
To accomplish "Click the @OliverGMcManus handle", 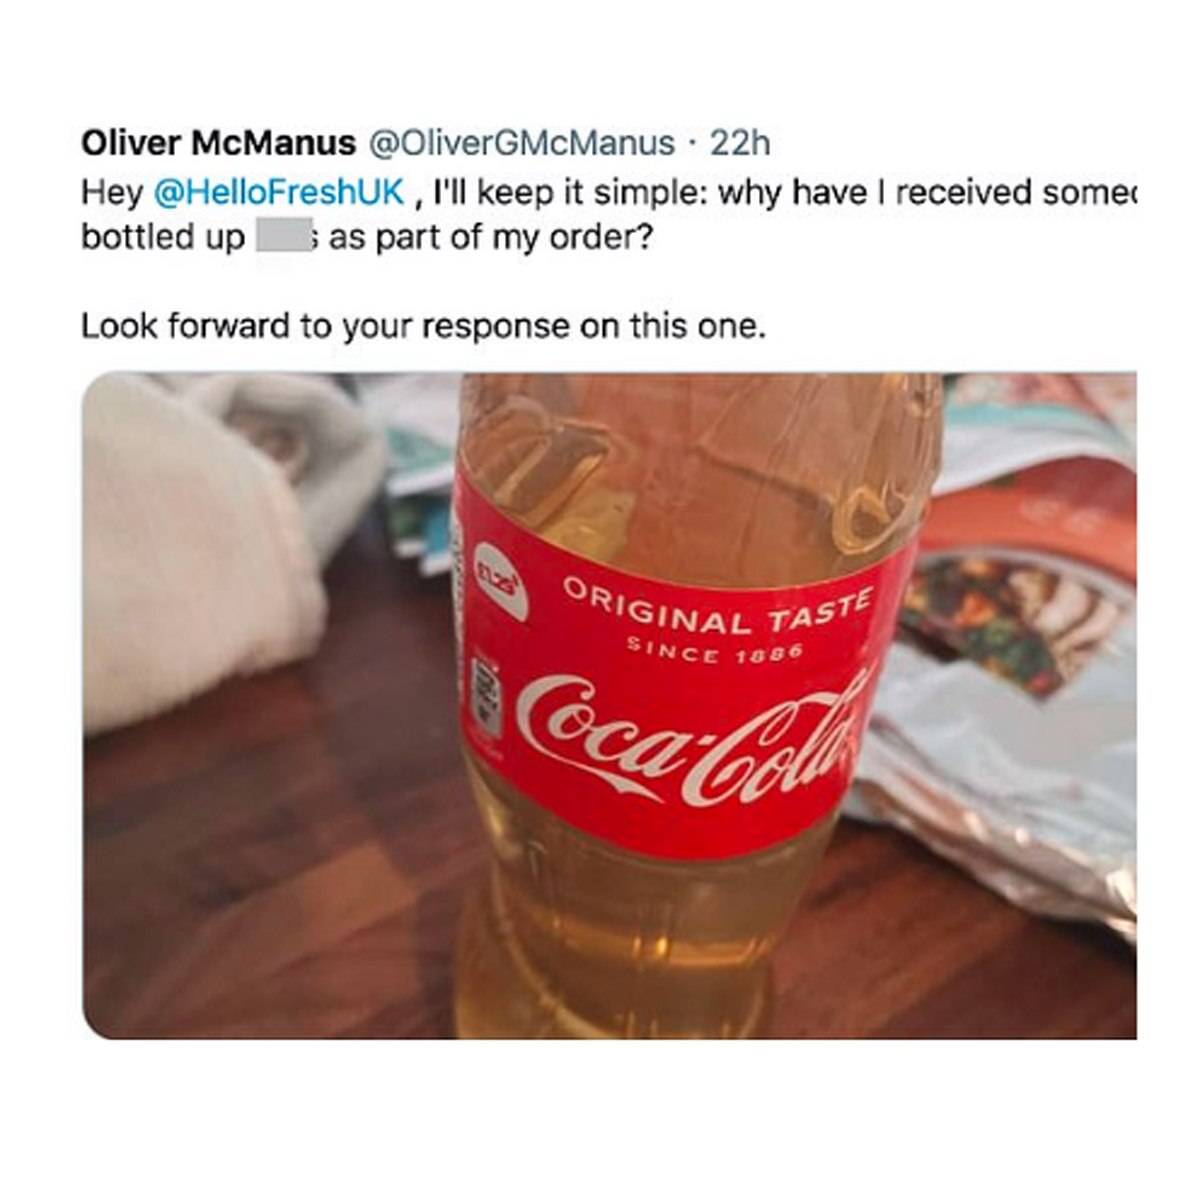I will pyautogui.click(x=522, y=144).
